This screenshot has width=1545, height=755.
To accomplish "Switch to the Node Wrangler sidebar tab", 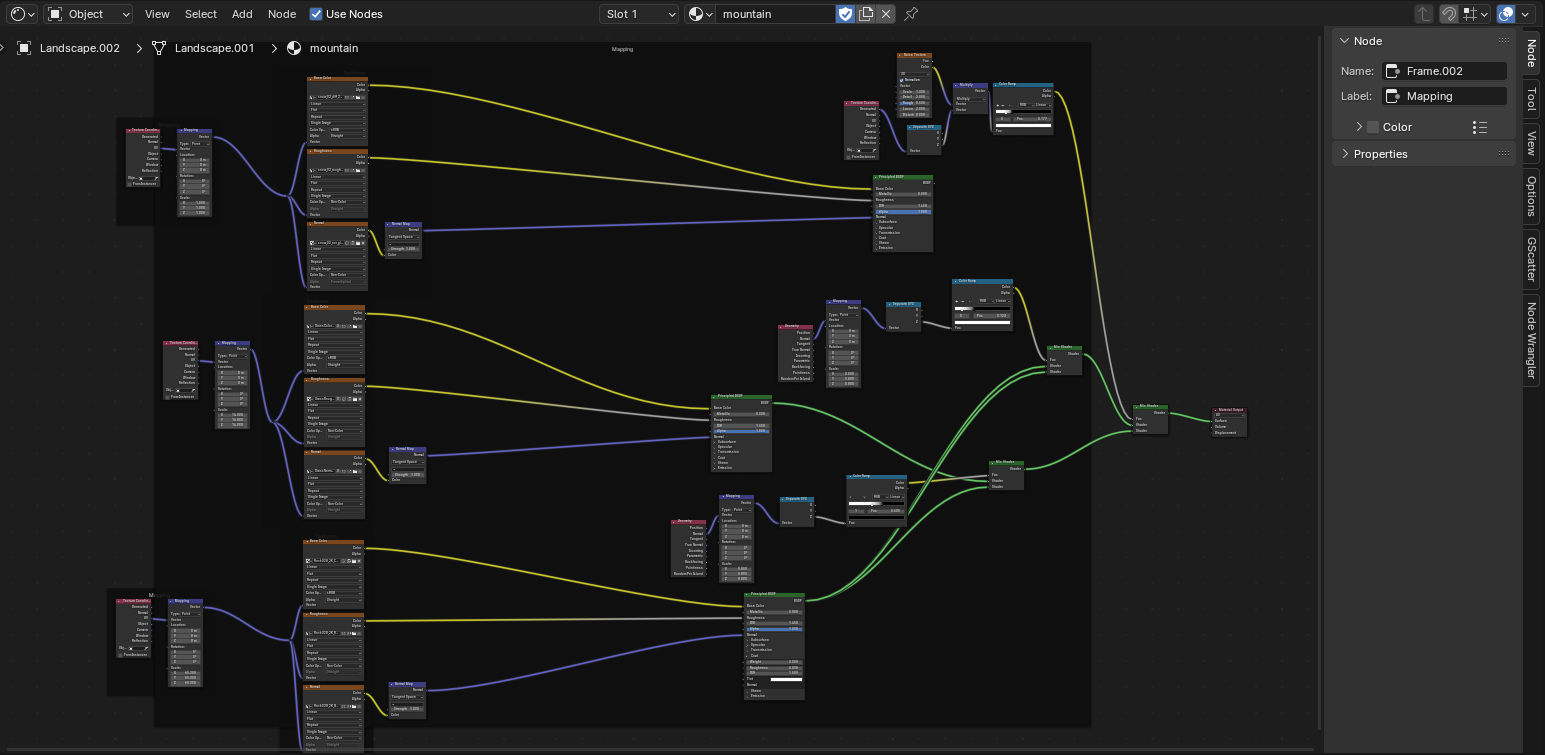I will (1532, 341).
